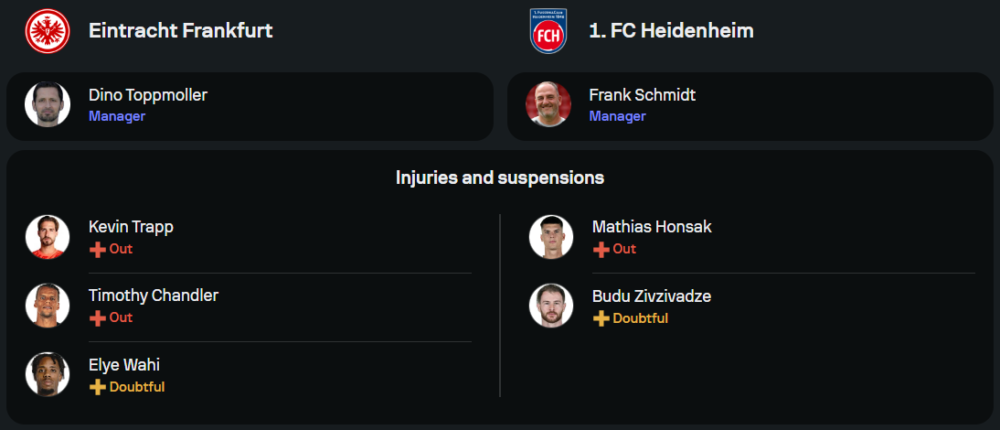Click the Injuries and suspensions heading

coord(500,178)
